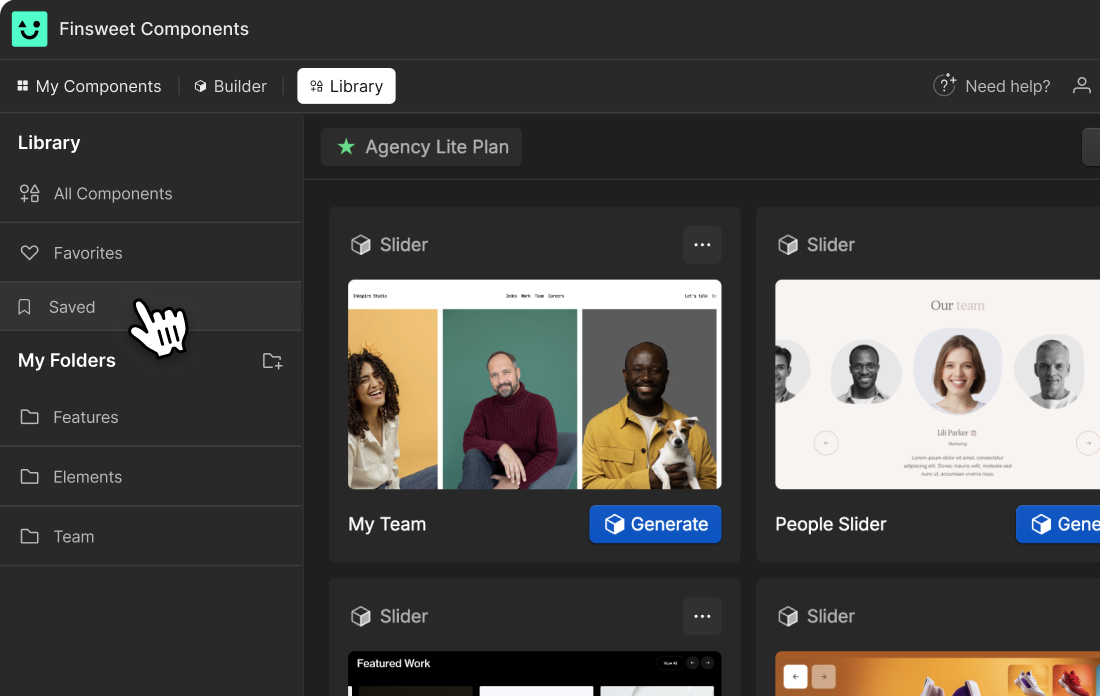Image resolution: width=1100 pixels, height=696 pixels.
Task: Show All Components in the library
Action: pos(151,194)
